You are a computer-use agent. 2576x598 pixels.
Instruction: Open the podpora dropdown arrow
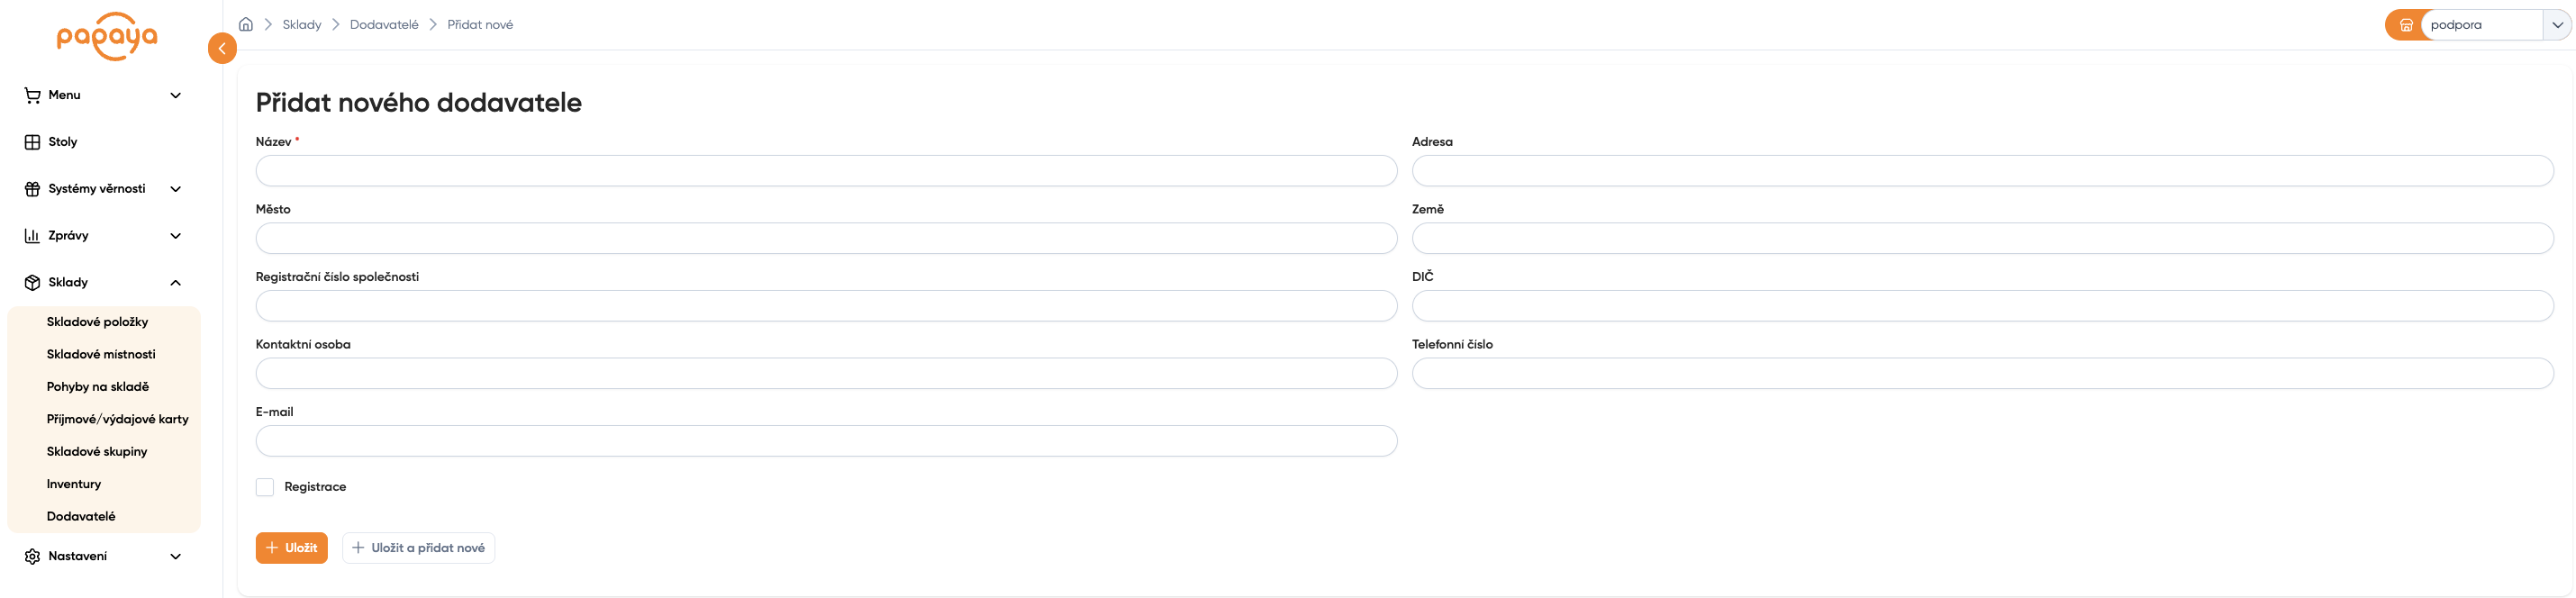[x=2557, y=25]
